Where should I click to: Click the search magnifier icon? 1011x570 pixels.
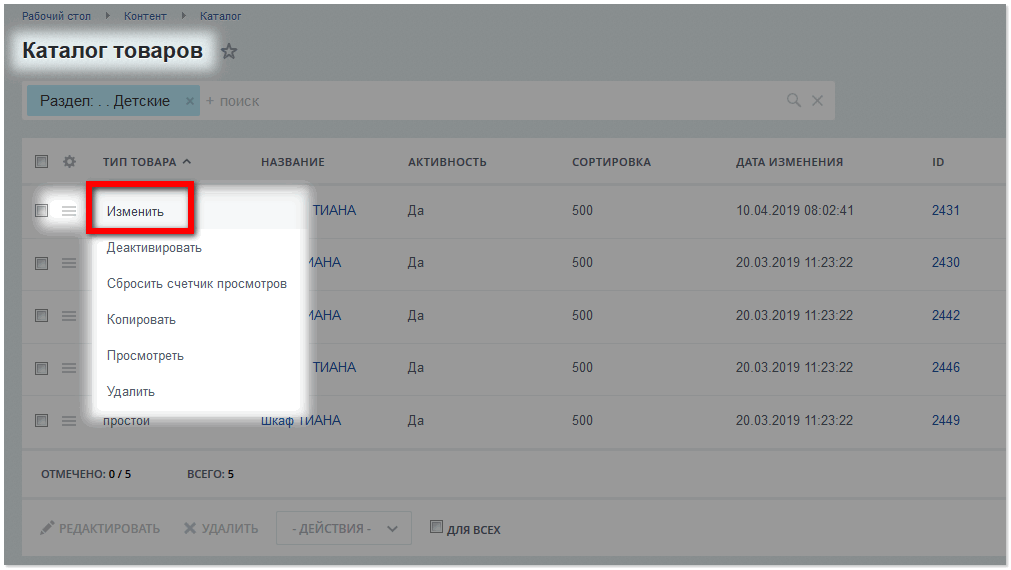[x=794, y=101]
